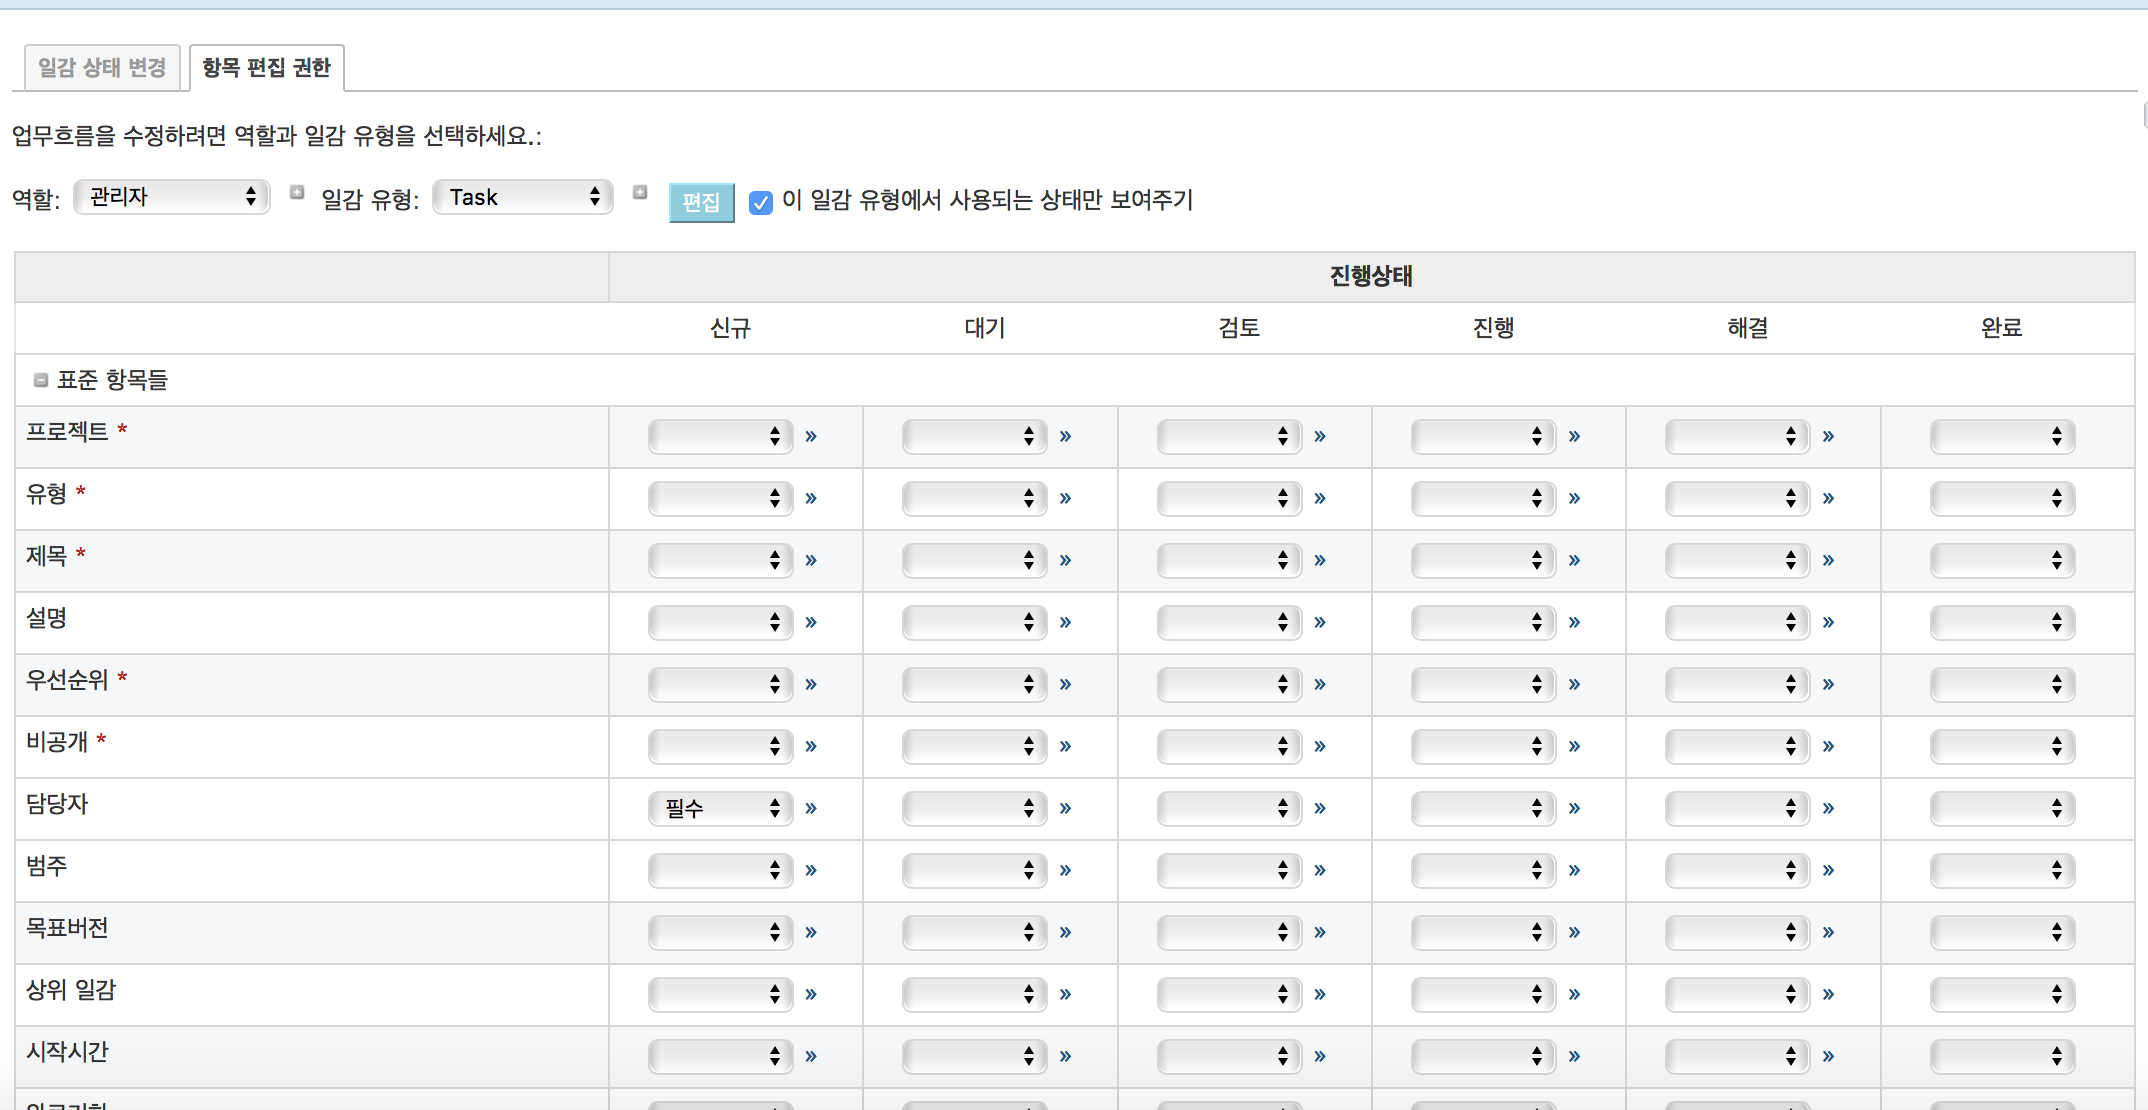Click copy arrow for 프로젝트 in 신규 column
This screenshot has height=1110, width=2148.
(x=811, y=437)
